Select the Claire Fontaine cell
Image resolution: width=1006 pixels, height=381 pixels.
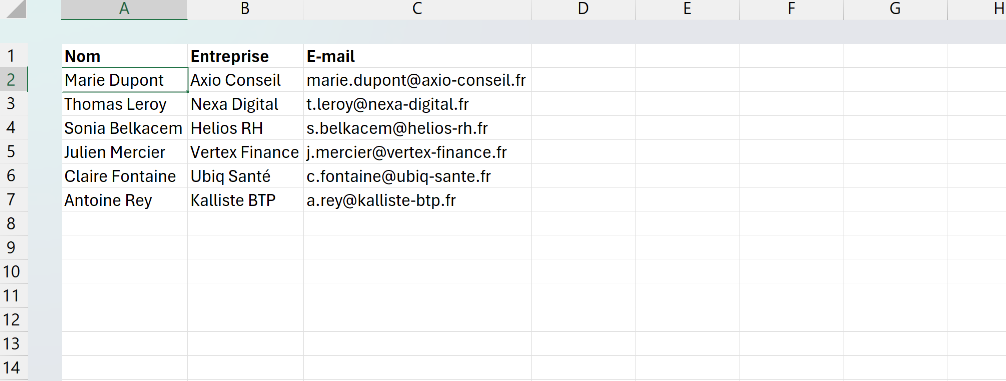[x=124, y=176]
